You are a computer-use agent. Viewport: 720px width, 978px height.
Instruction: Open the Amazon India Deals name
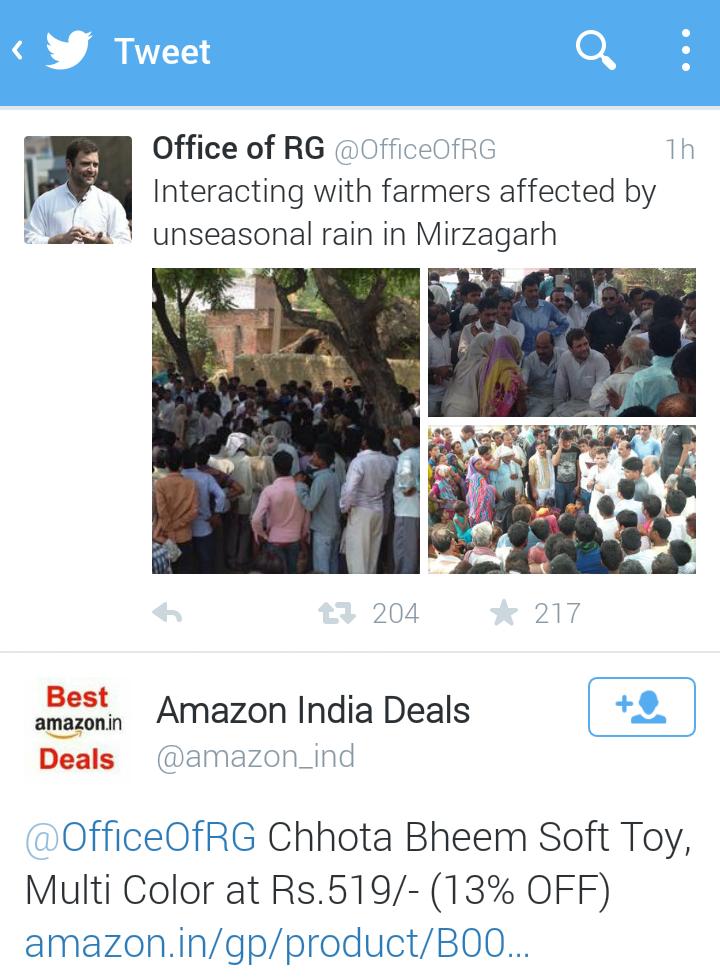pyautogui.click(x=313, y=710)
